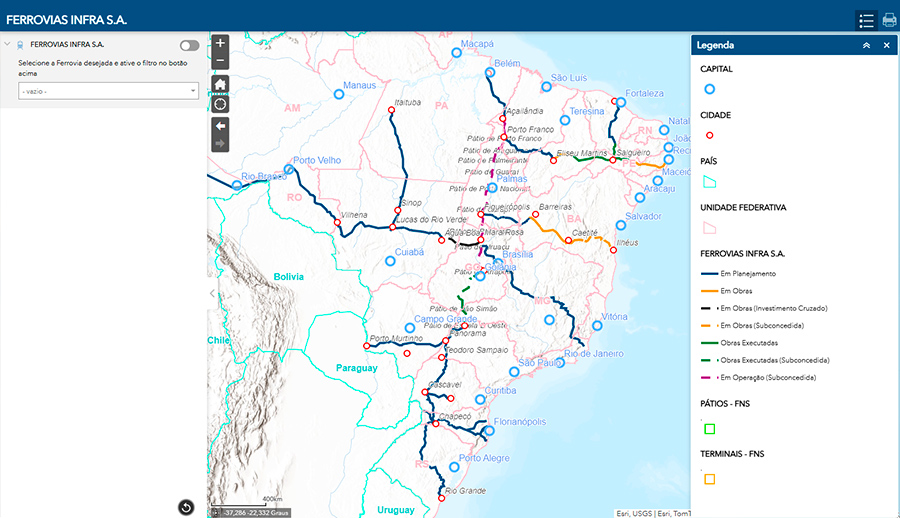
Task: Go to next map extent arrow
Action: [x=220, y=144]
